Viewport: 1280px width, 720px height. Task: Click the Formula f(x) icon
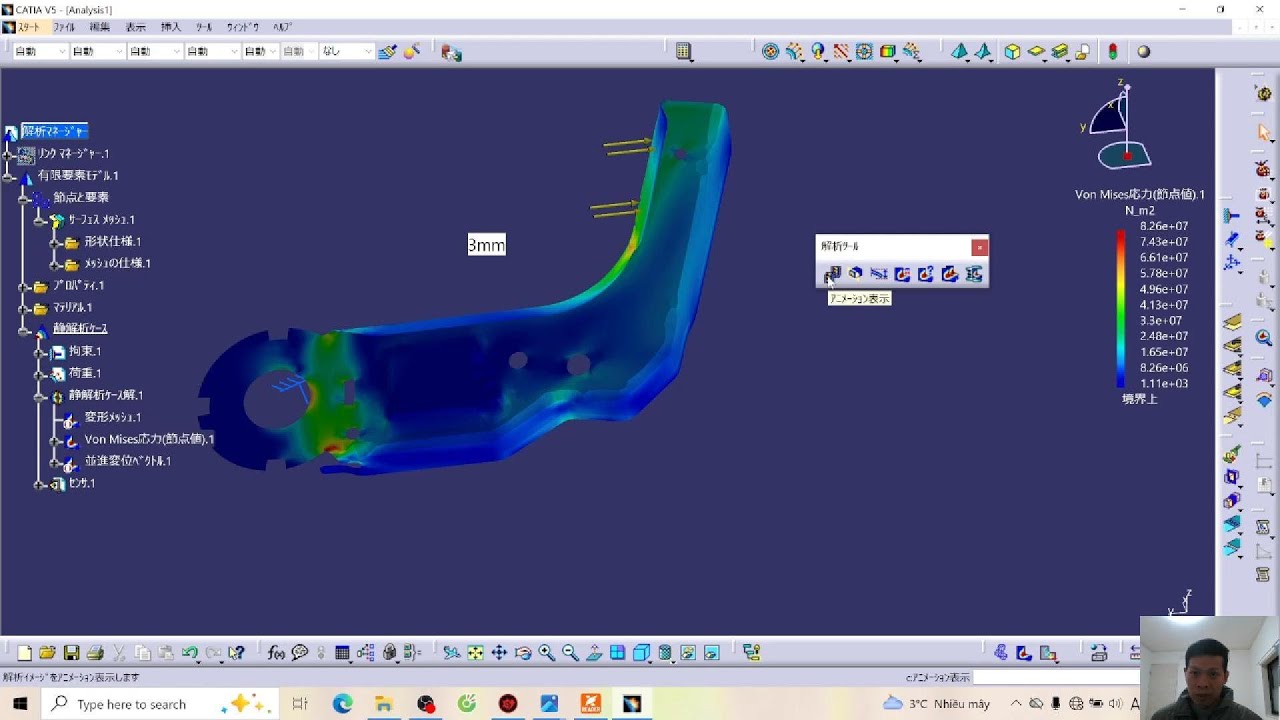coord(277,653)
